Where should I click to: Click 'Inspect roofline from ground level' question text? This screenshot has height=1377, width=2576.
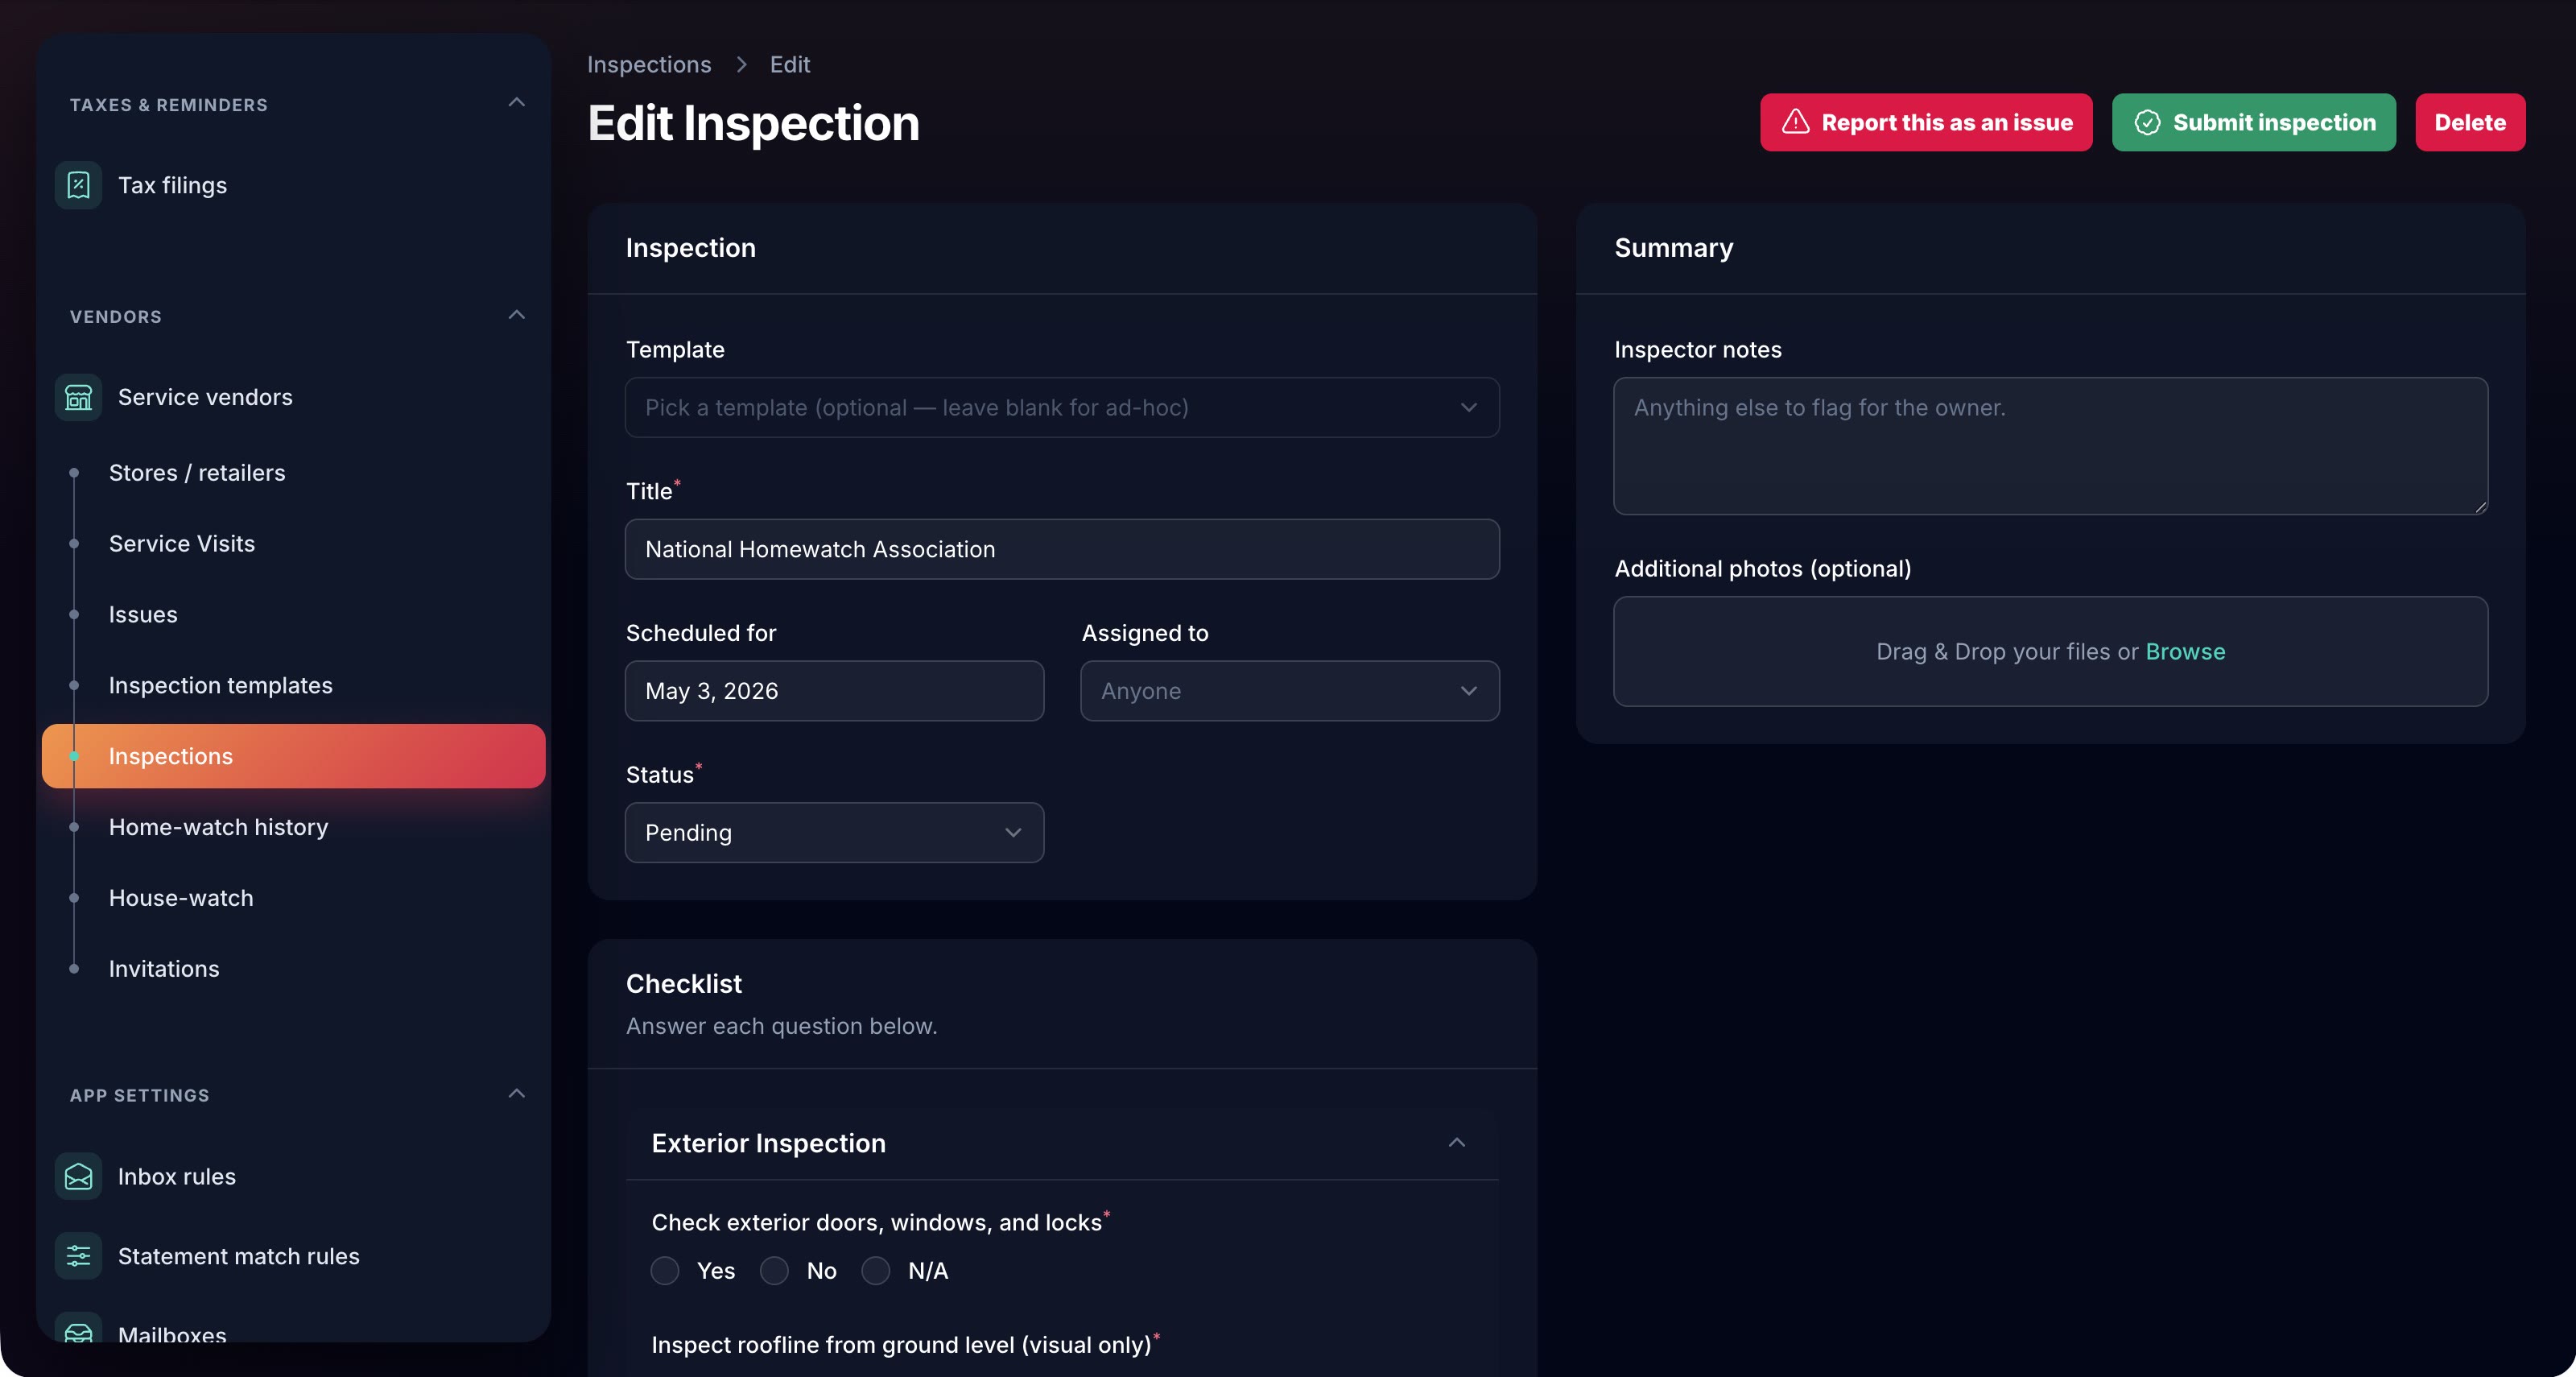tap(901, 1344)
